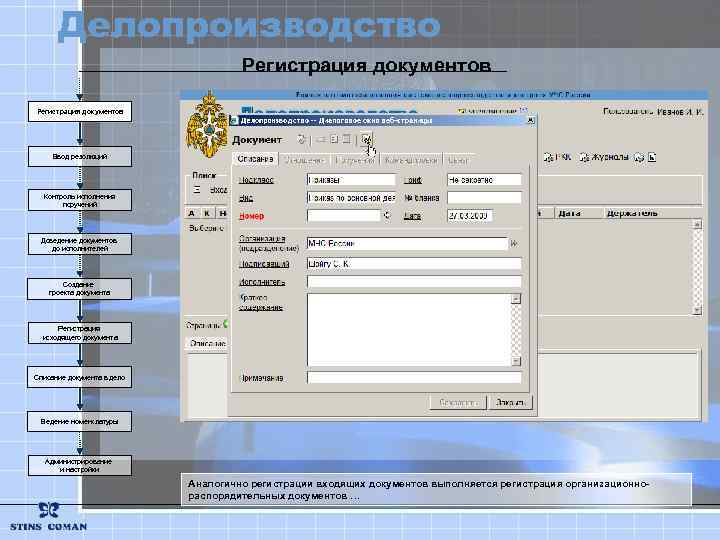
Task: Click the Создание проекта документа step box
Action: [x=80, y=288]
